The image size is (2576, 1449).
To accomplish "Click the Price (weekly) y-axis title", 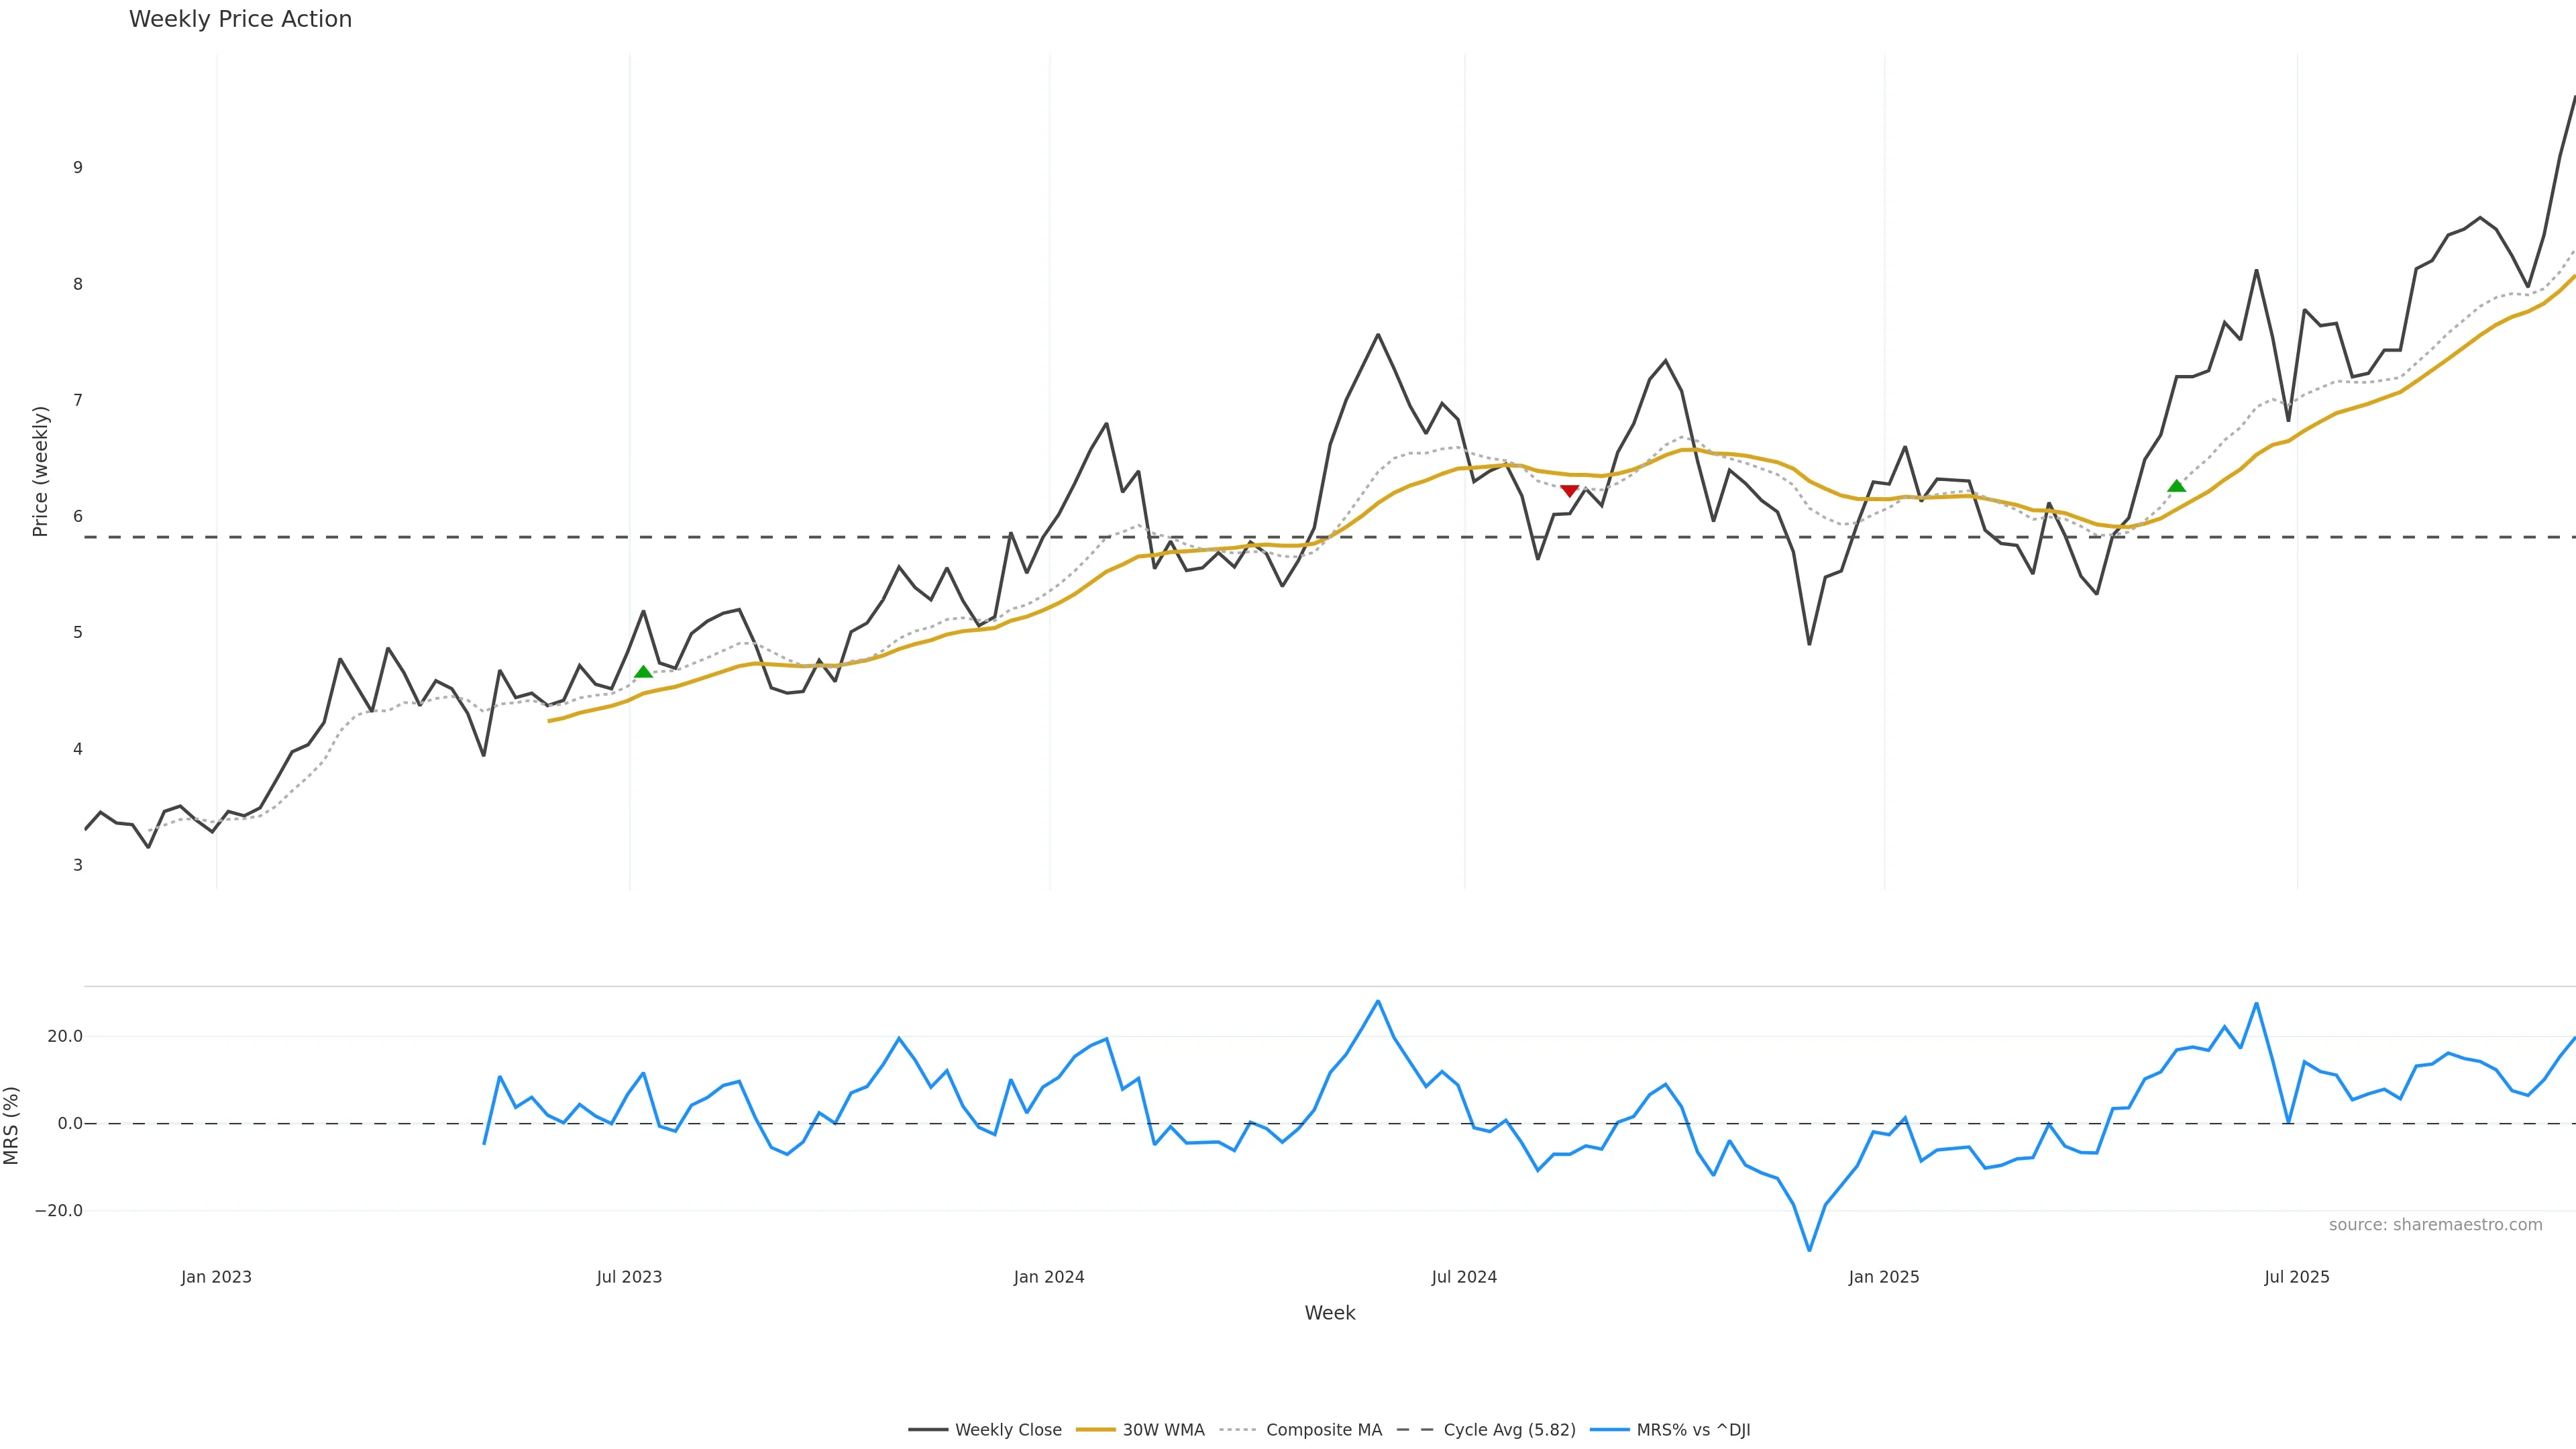I will tap(40, 471).
